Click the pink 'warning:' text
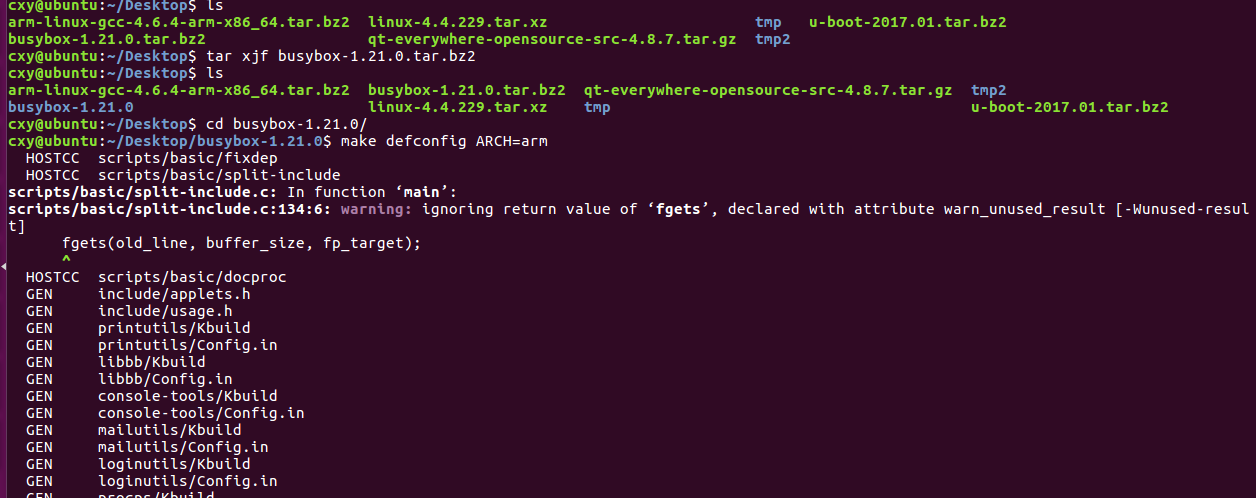The width and height of the screenshot is (1256, 498). coord(376,209)
